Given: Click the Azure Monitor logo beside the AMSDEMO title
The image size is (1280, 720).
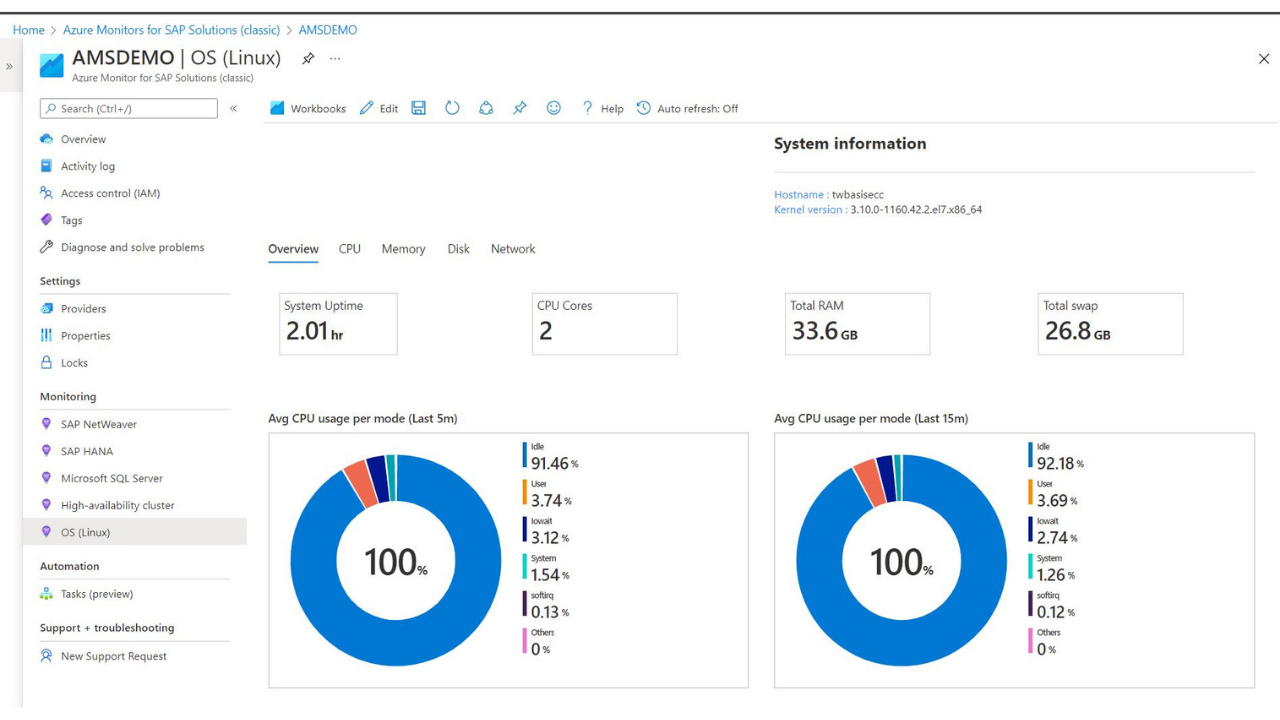Looking at the screenshot, I should tap(52, 65).
